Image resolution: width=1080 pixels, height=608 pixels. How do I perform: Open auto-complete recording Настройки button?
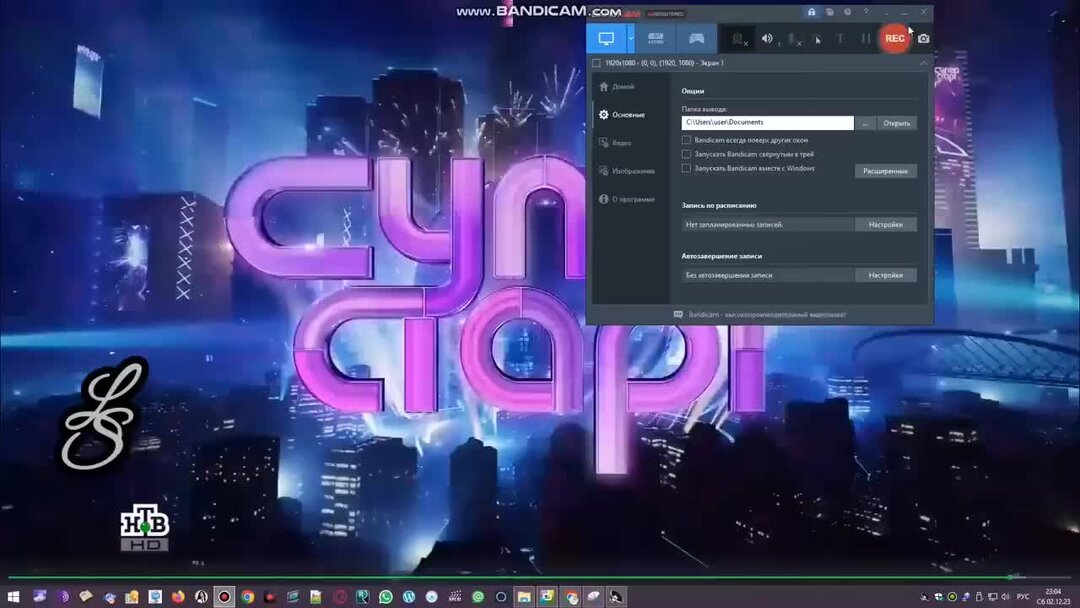click(886, 275)
